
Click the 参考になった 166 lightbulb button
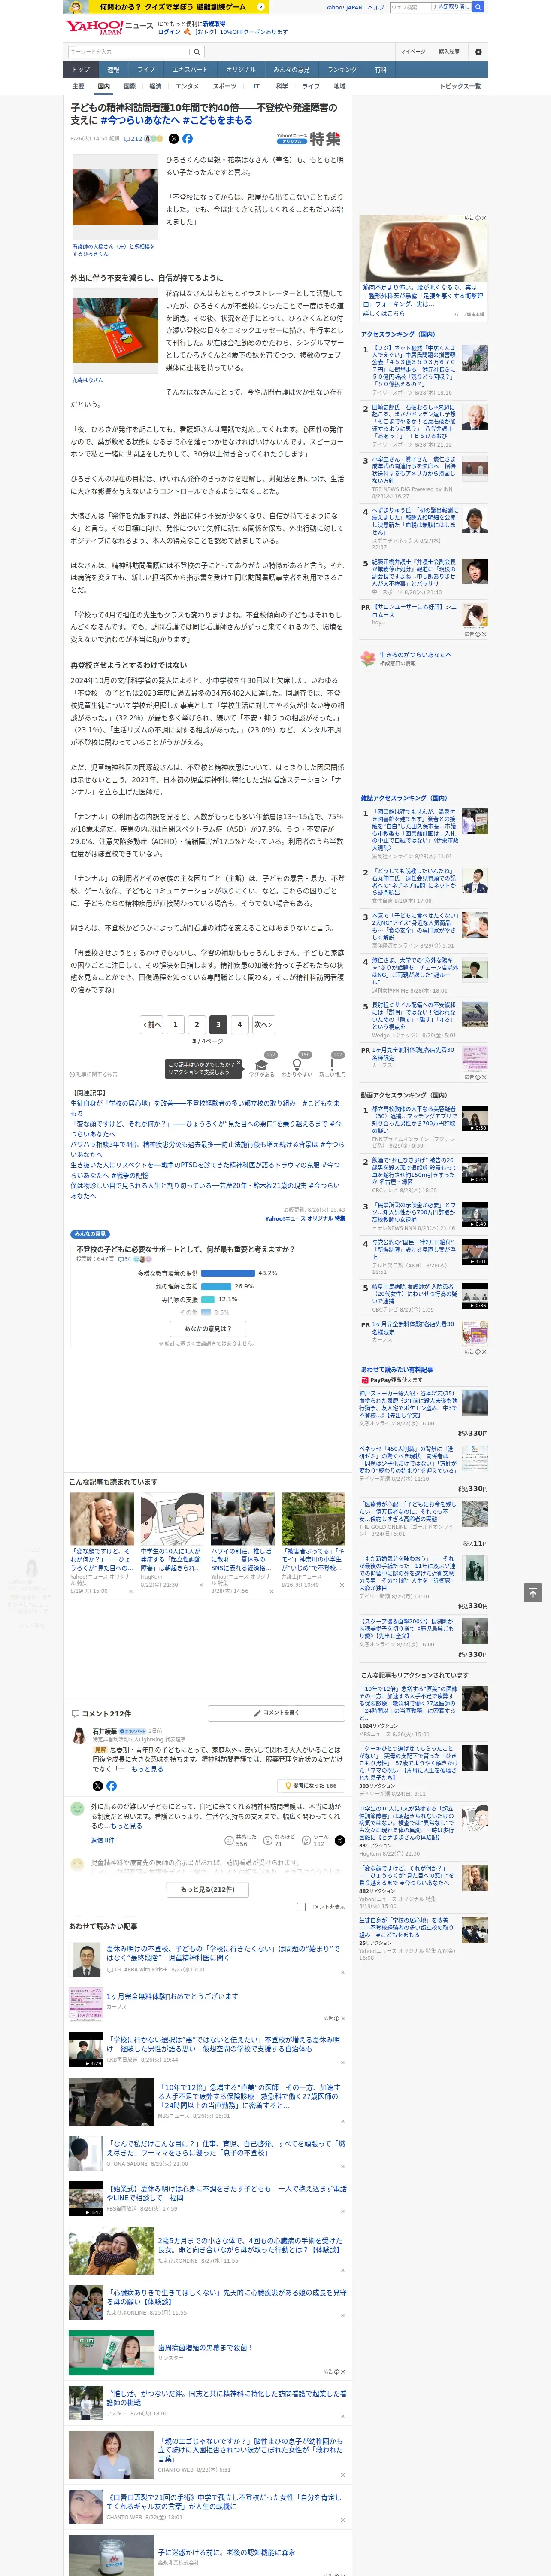pos(311,1785)
